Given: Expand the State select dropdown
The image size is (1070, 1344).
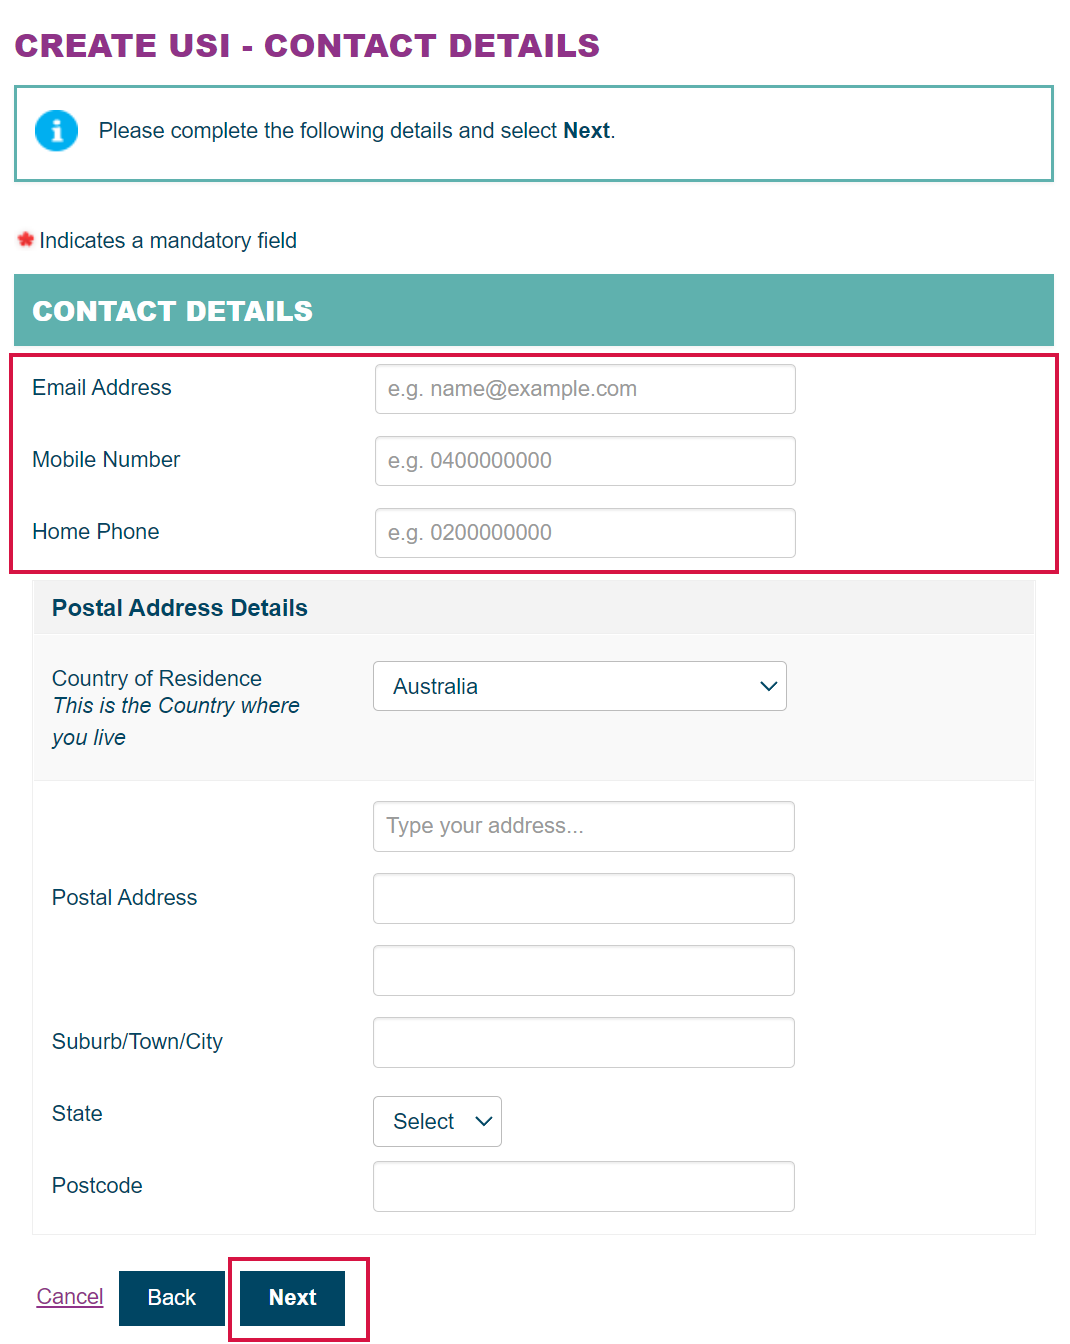Looking at the screenshot, I should click(437, 1121).
